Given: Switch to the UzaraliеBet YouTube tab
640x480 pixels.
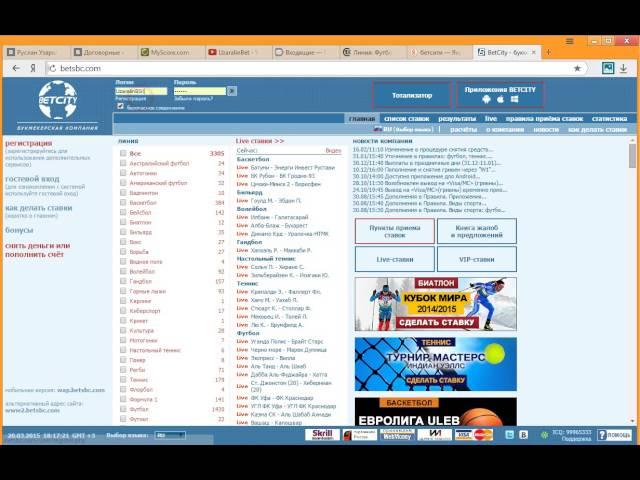Looking at the screenshot, I should (x=238, y=52).
